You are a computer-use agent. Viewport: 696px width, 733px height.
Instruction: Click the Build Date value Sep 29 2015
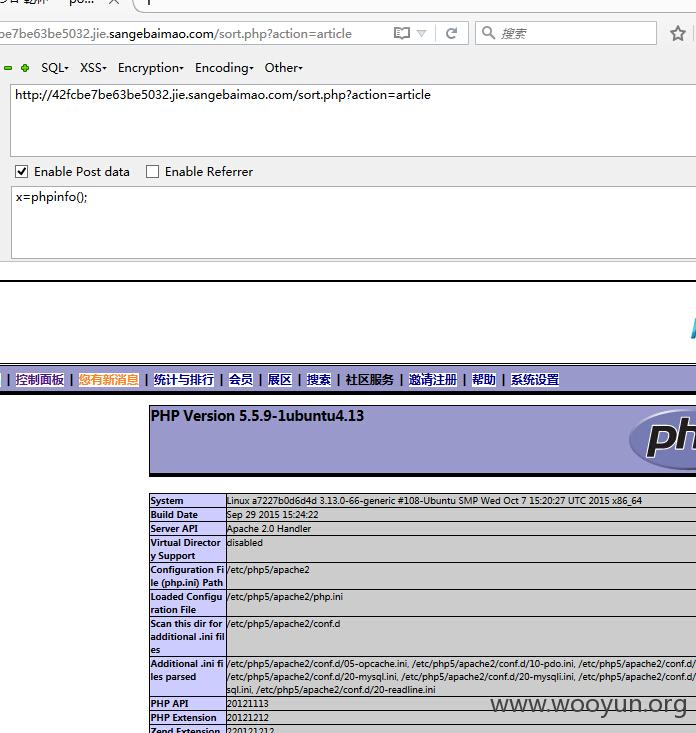273,515
